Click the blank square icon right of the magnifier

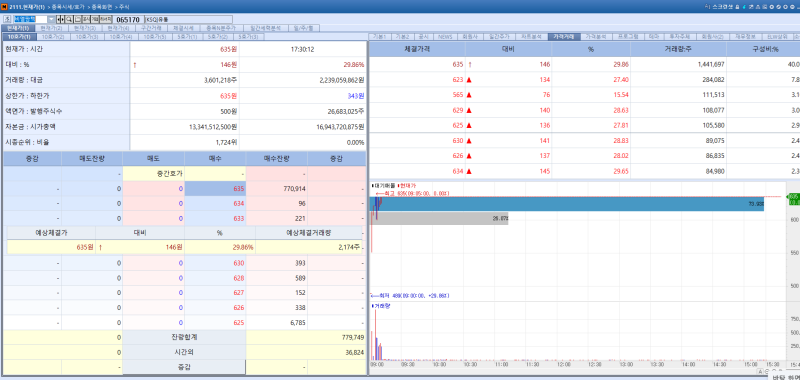(78, 19)
